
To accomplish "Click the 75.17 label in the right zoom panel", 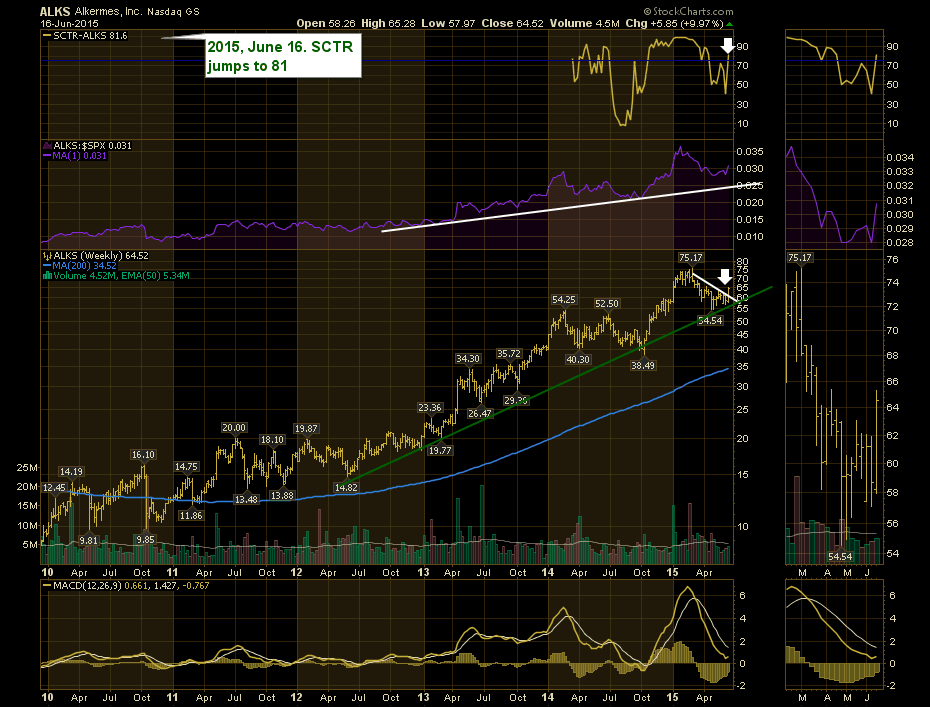I will coord(800,257).
